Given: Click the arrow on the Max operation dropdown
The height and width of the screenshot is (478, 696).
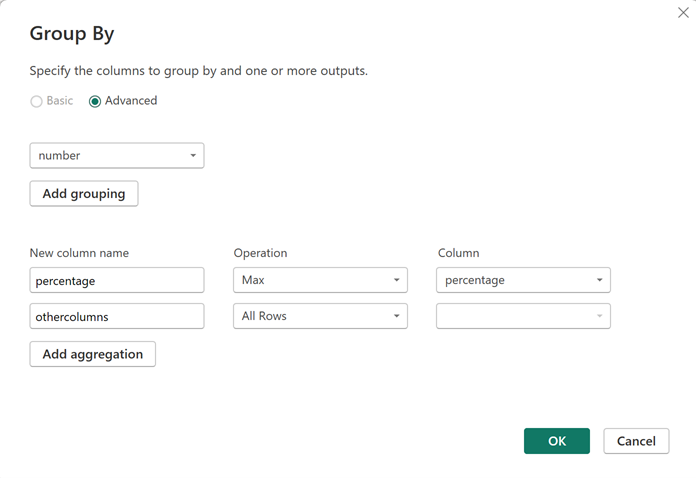Looking at the screenshot, I should point(396,281).
